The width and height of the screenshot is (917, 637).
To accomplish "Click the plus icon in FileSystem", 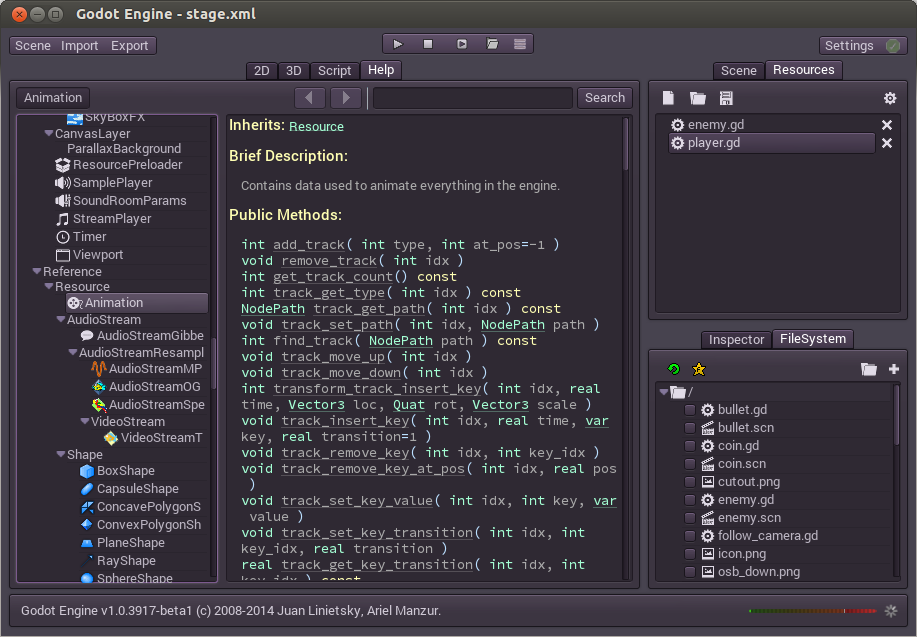I will point(894,369).
